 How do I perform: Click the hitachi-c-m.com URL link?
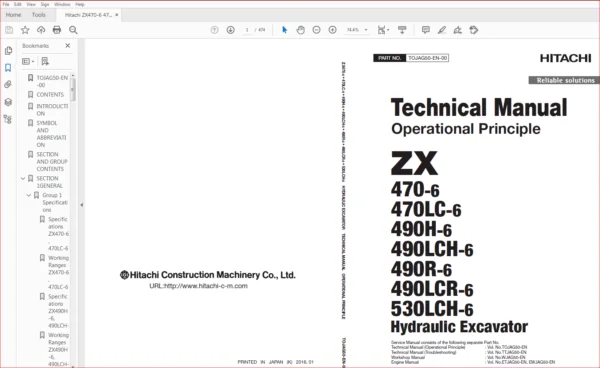point(198,286)
